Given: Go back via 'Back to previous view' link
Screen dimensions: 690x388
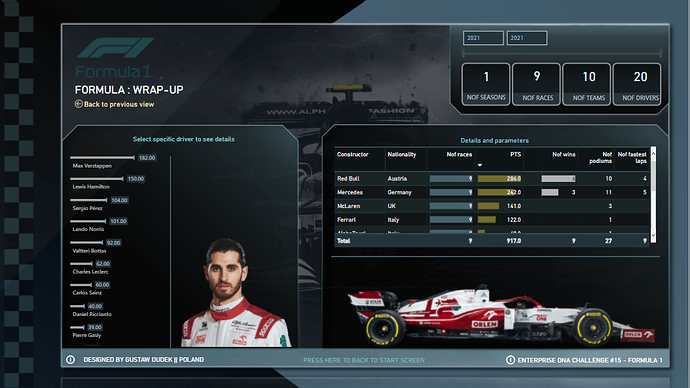Looking at the screenshot, I should click(119, 104).
